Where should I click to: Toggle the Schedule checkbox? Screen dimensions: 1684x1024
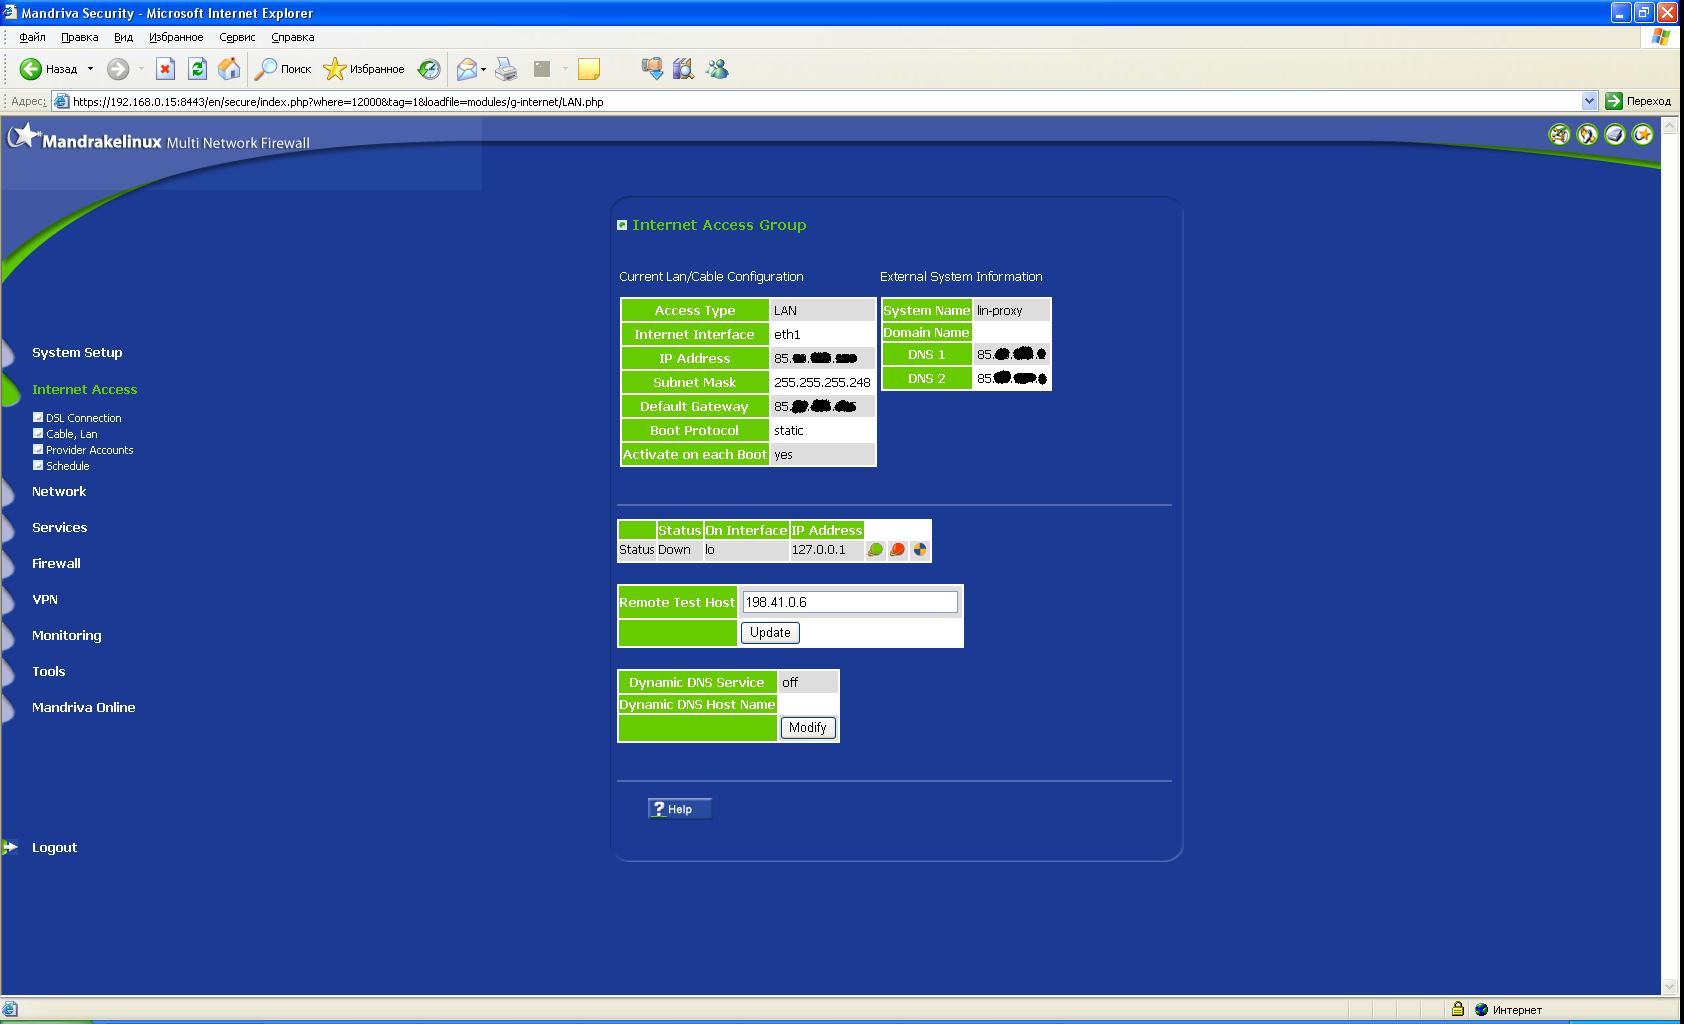click(x=38, y=465)
